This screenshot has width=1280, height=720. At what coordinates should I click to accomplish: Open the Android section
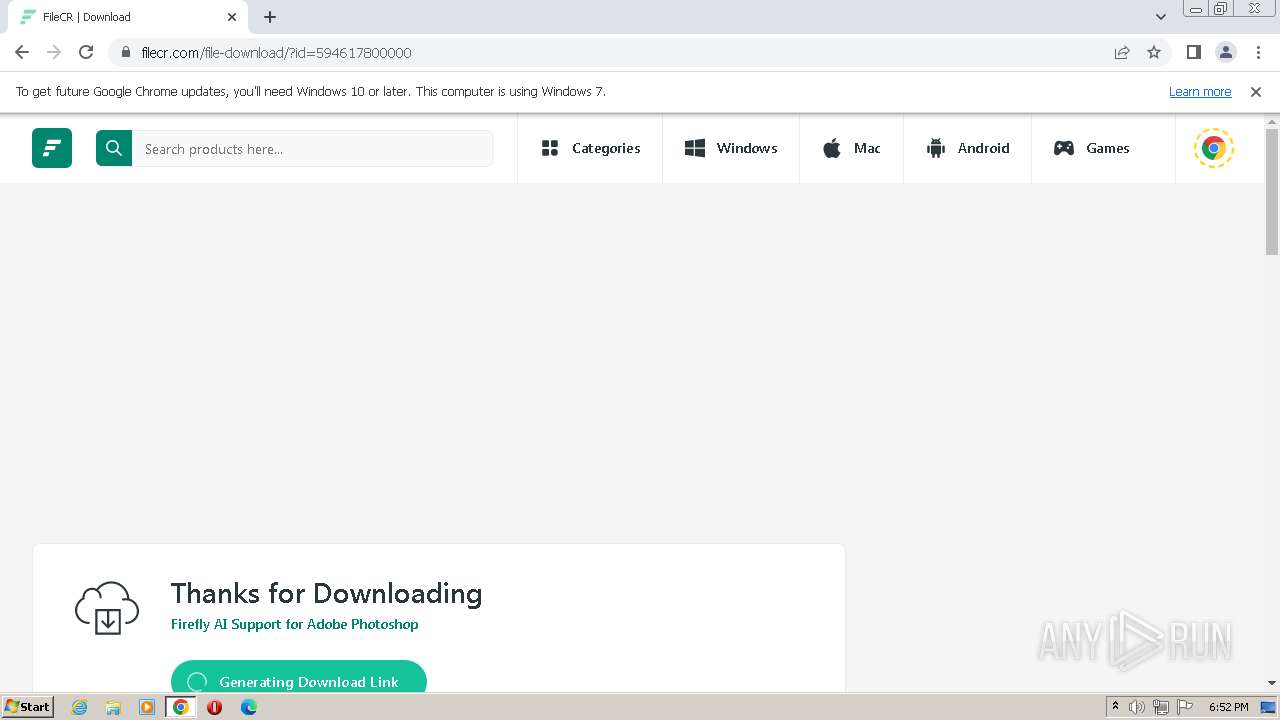tap(967, 148)
